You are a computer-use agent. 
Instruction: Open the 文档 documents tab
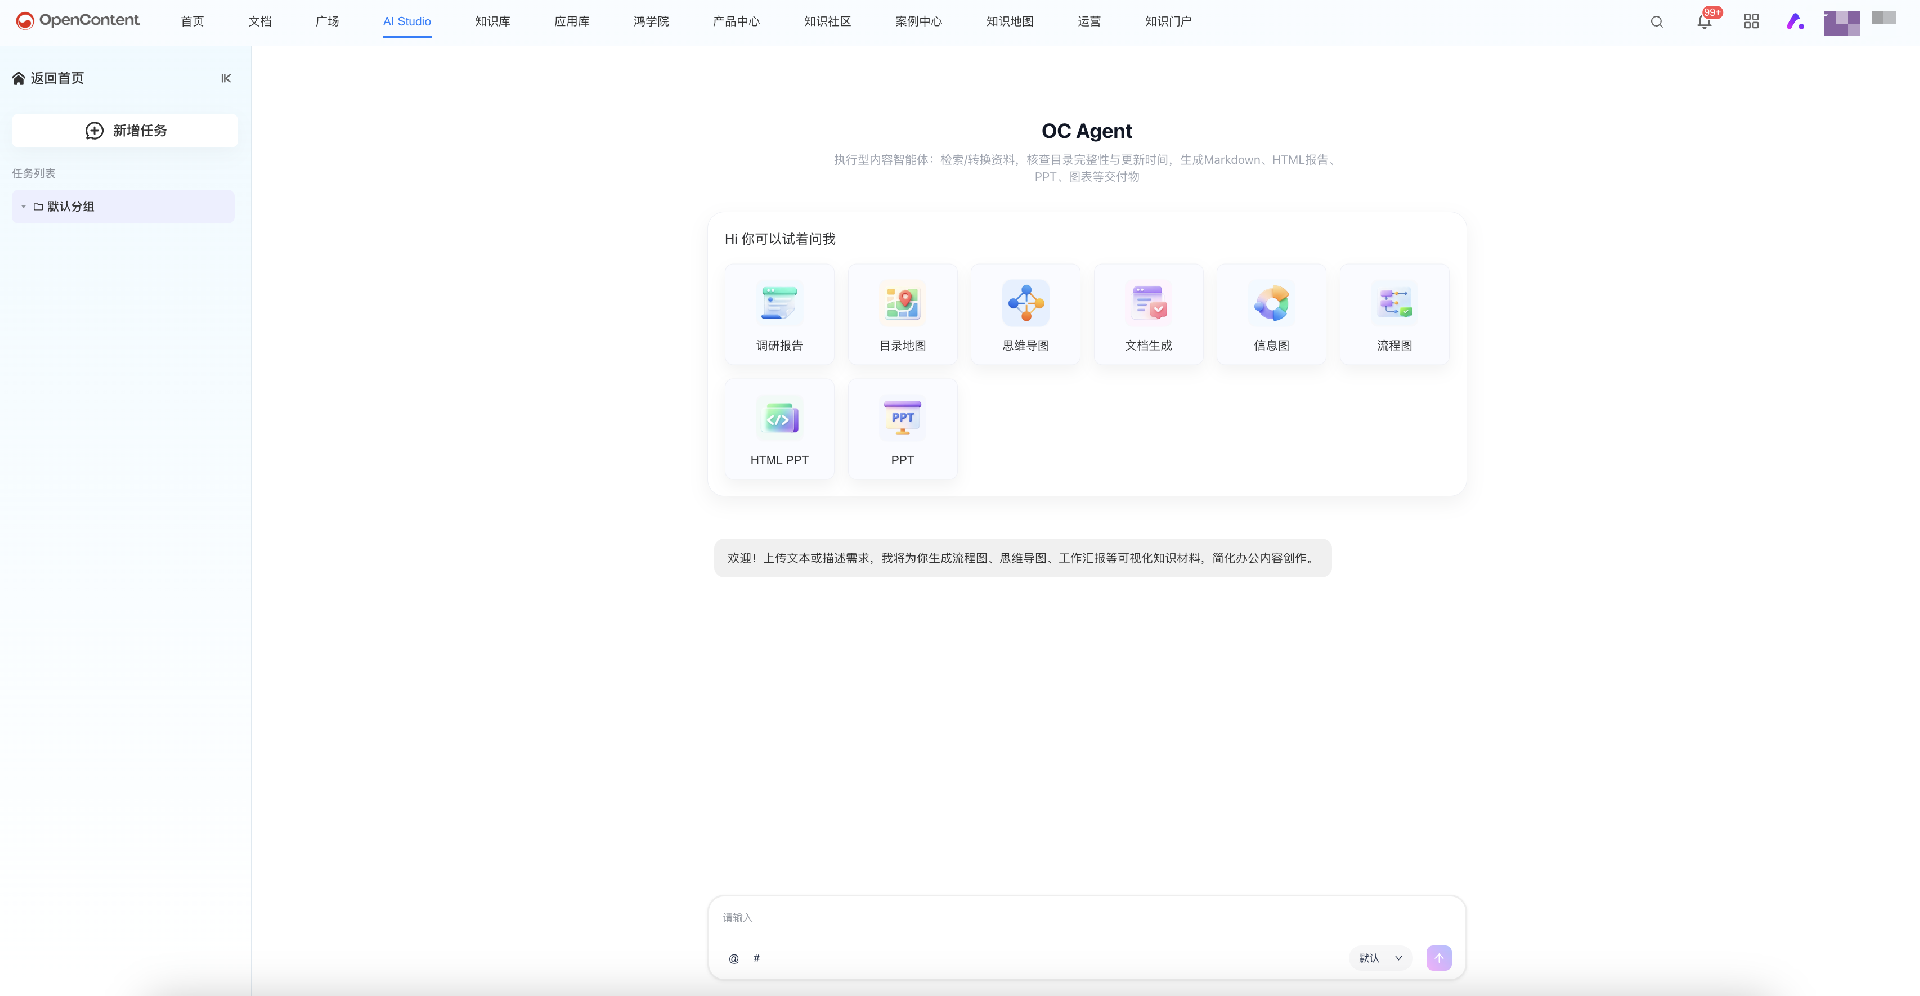click(x=260, y=22)
